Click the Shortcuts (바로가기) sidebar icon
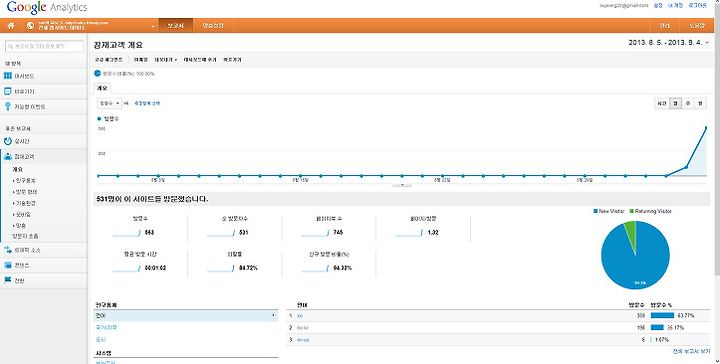 point(8,91)
